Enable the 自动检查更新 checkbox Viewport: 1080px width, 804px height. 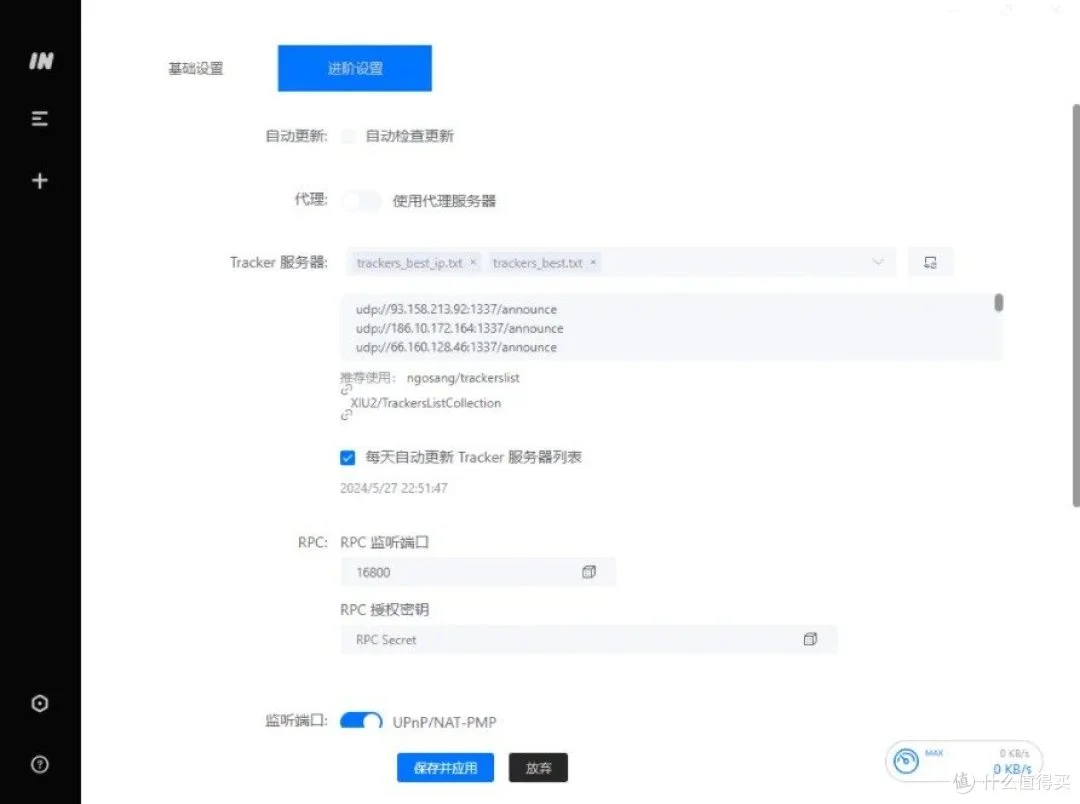(x=349, y=136)
